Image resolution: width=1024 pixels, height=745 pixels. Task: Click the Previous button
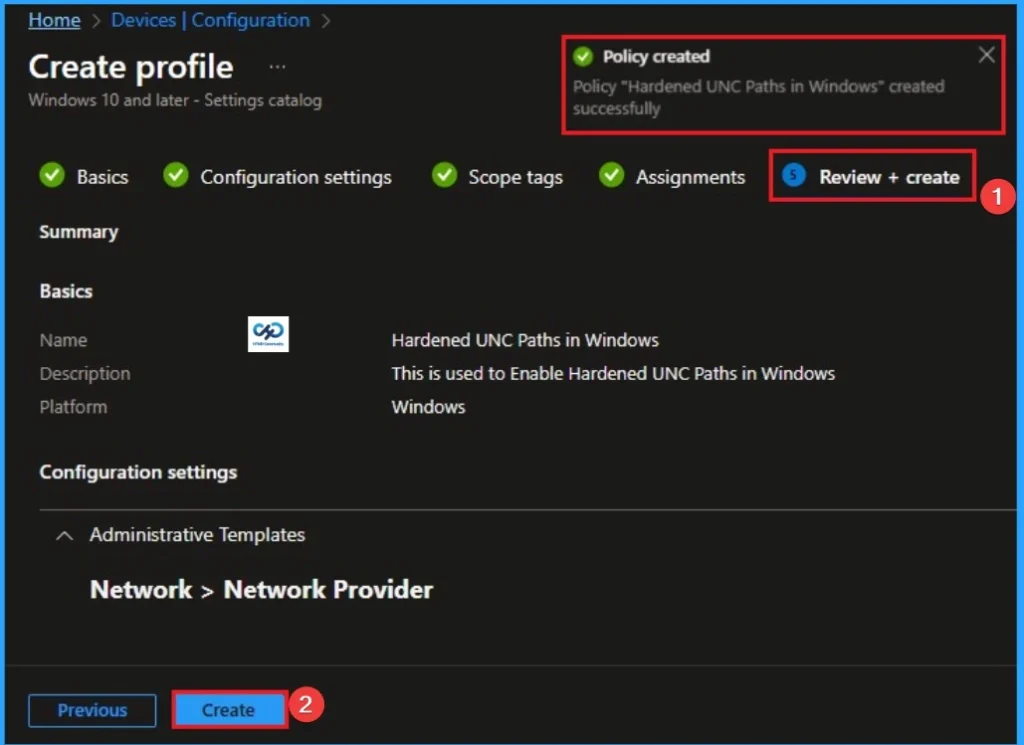pyautogui.click(x=91, y=710)
